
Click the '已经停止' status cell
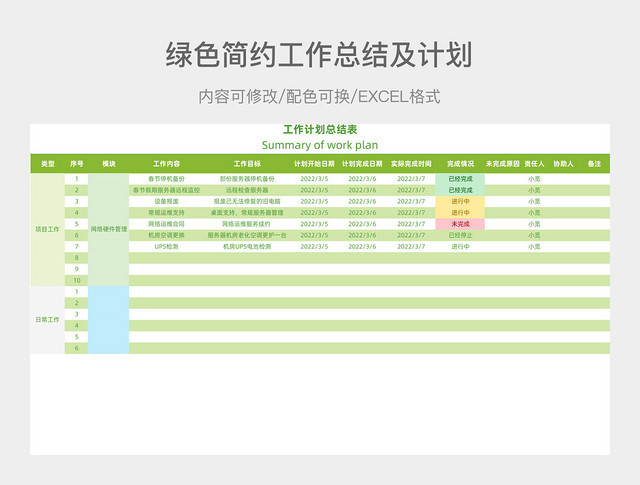click(x=460, y=235)
